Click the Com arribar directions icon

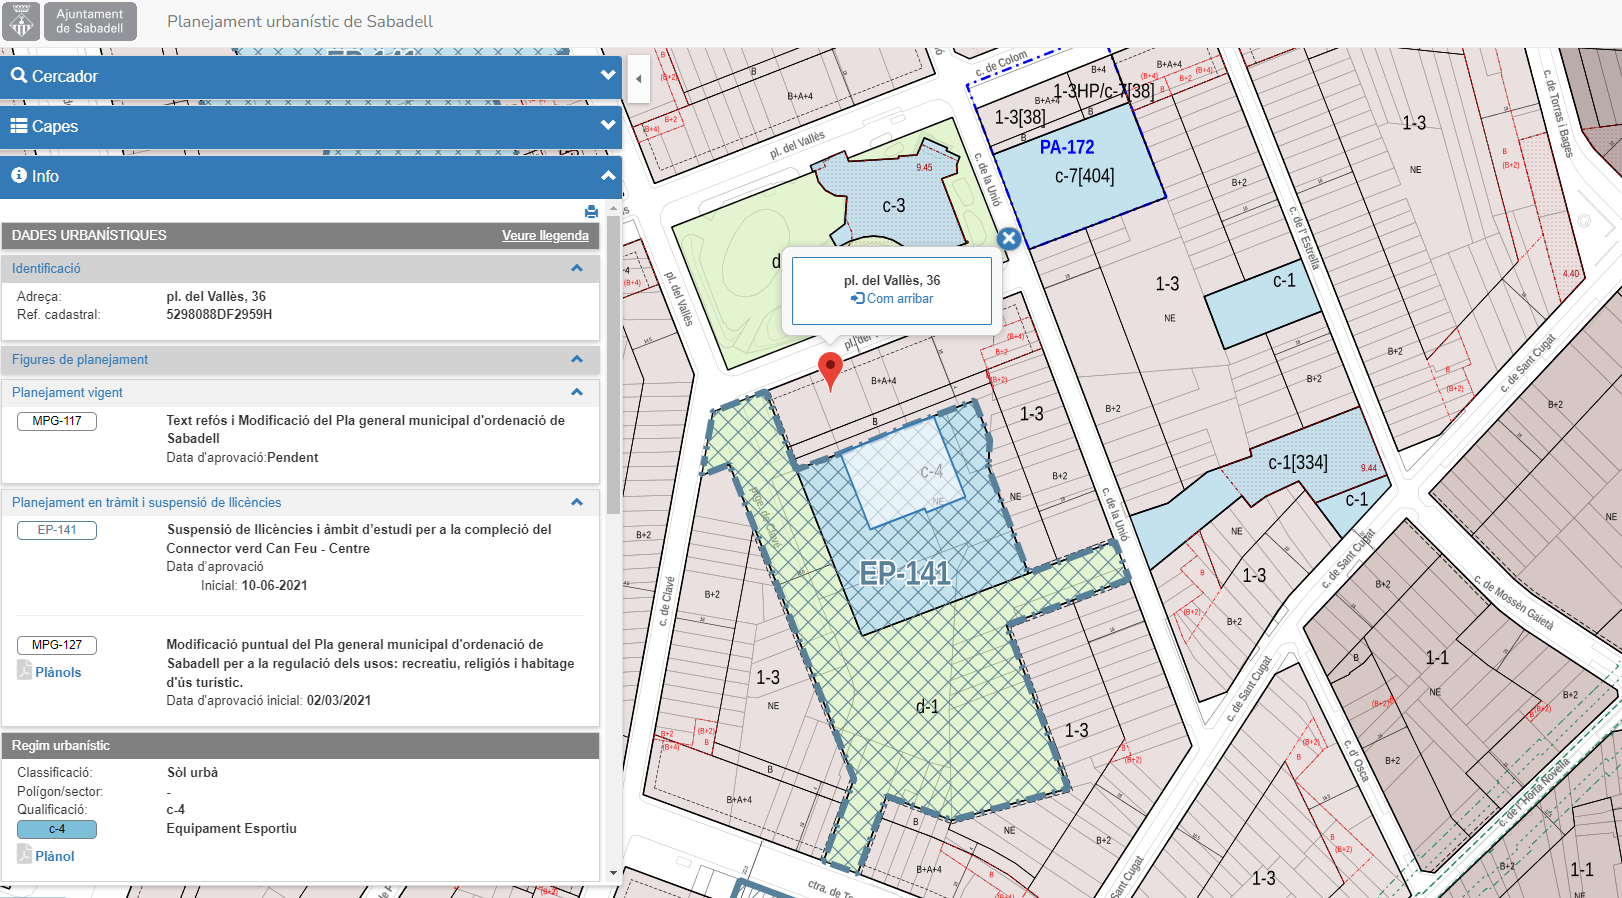click(857, 299)
